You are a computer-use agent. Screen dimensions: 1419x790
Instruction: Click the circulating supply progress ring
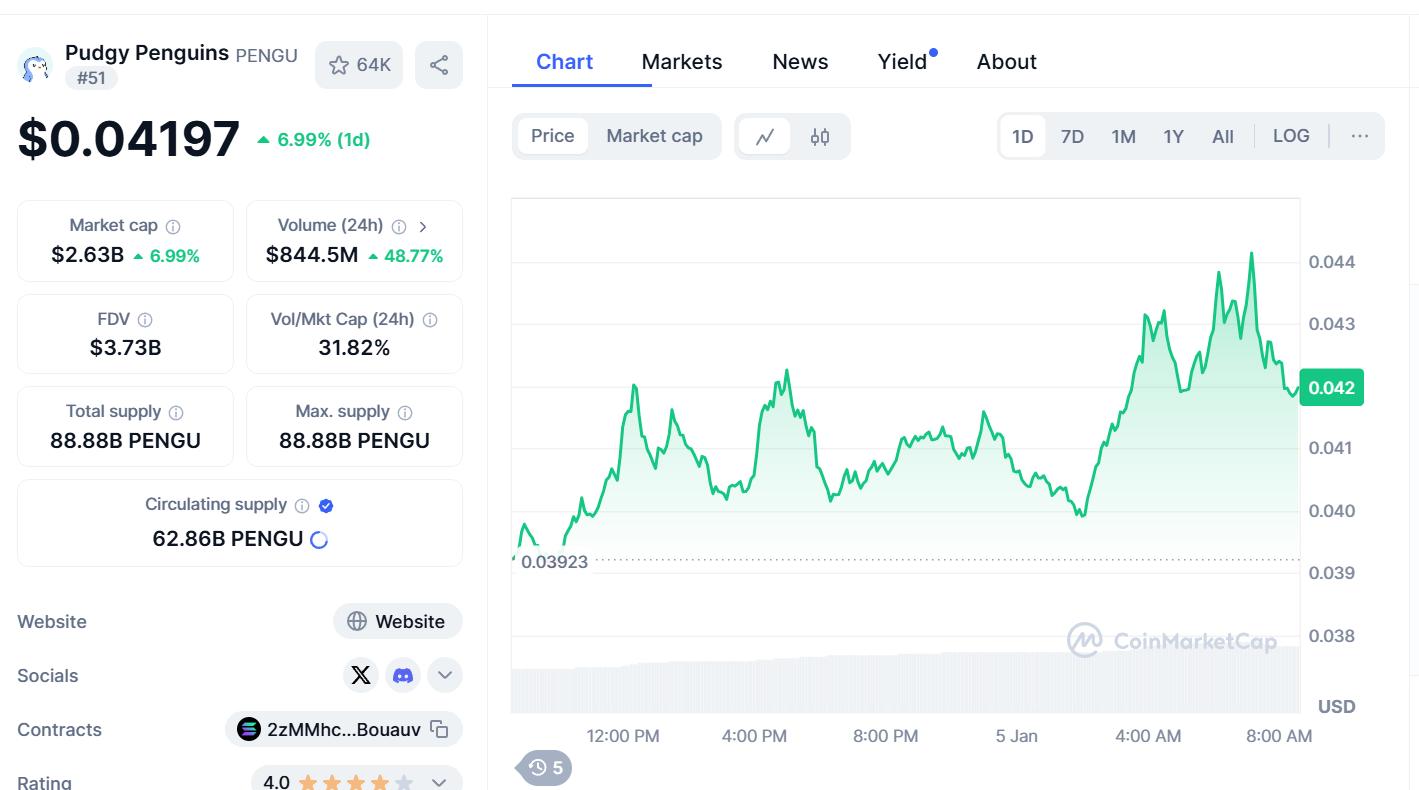(319, 540)
